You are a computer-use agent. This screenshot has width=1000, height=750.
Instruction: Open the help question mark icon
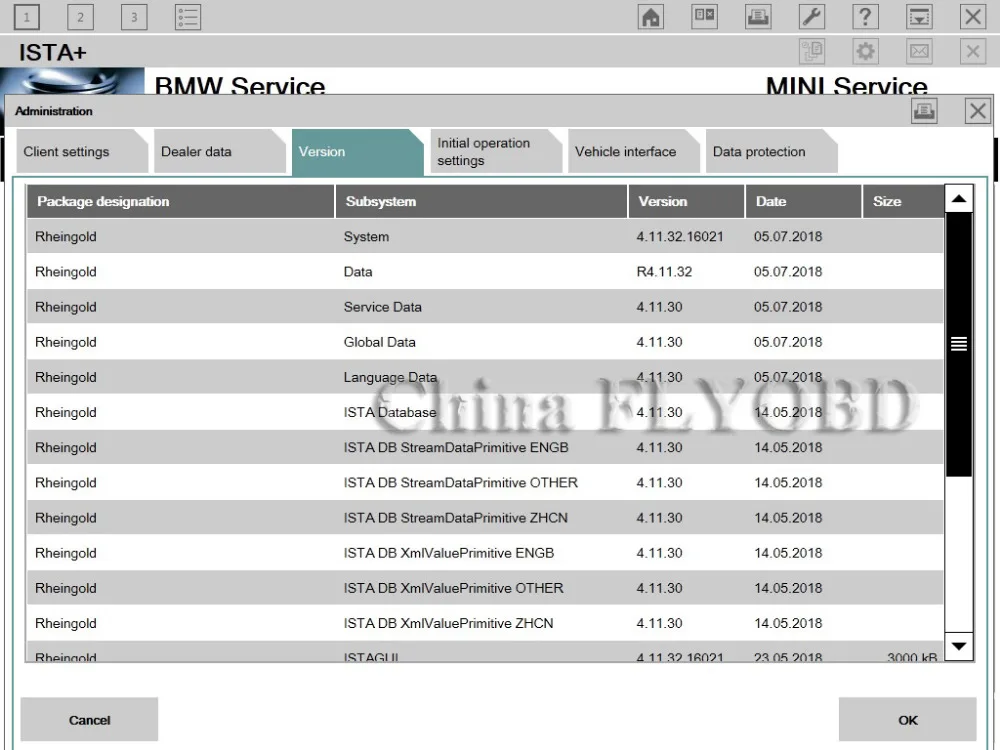pyautogui.click(x=865, y=17)
